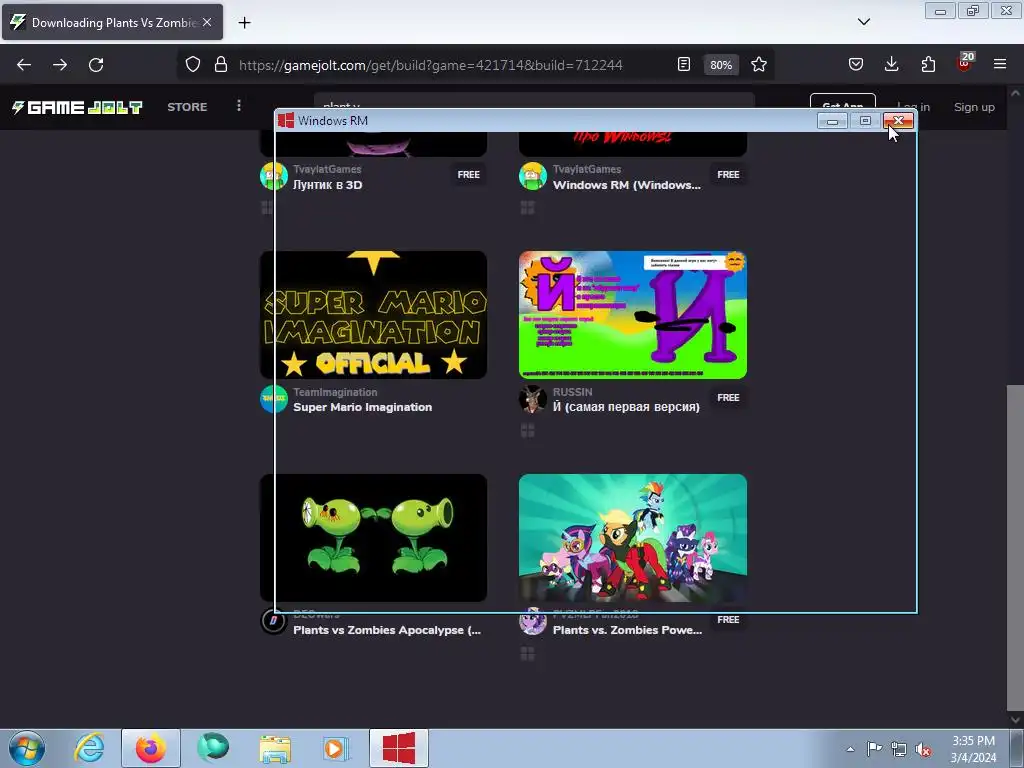Go back with the browser back arrow
This screenshot has height=768, width=1024.
24,65
